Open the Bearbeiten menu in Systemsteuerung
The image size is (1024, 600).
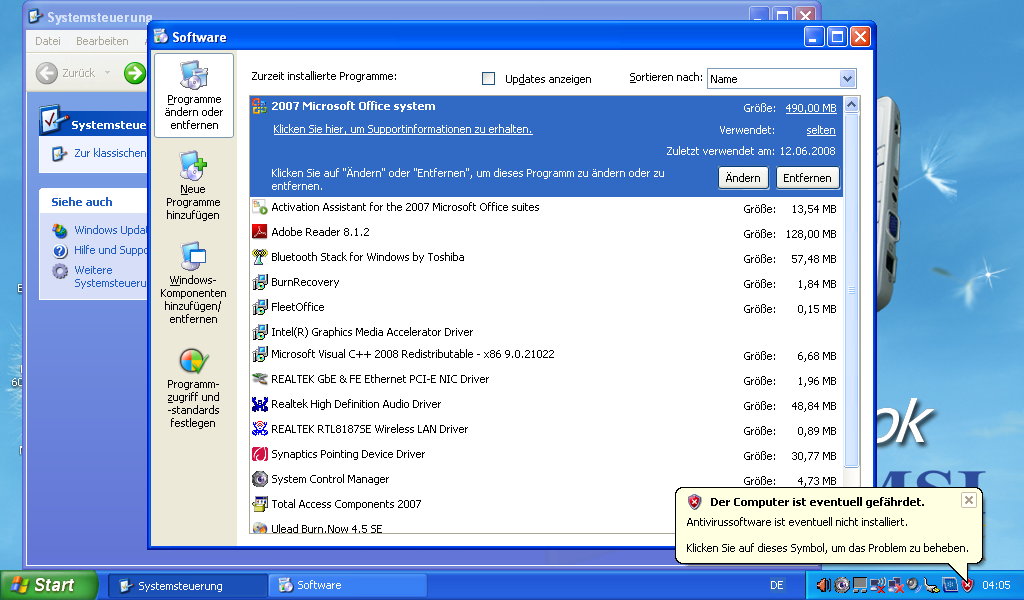click(x=102, y=41)
